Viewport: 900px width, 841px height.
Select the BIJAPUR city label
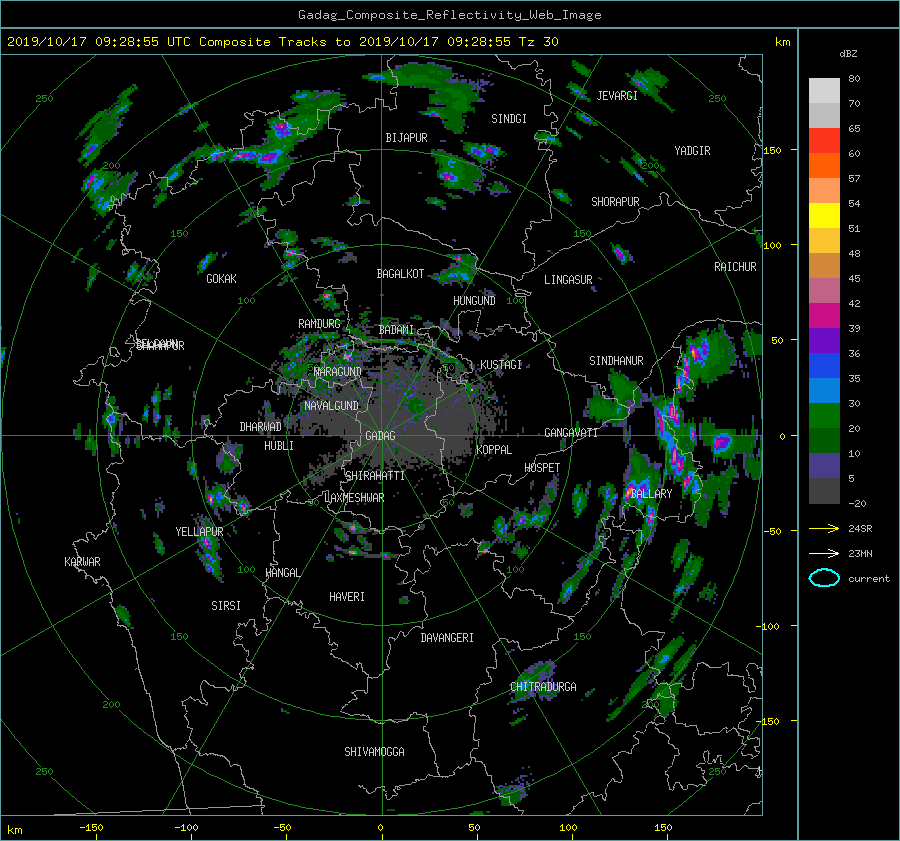(x=406, y=138)
